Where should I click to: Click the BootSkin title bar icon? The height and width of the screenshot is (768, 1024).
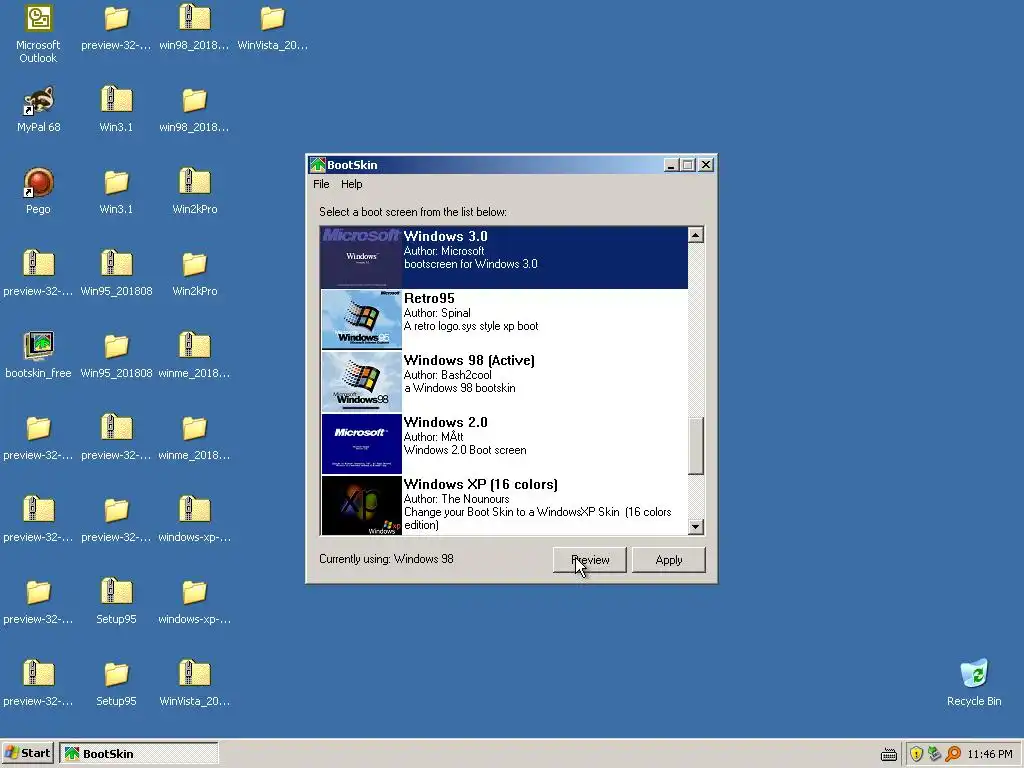tap(317, 165)
